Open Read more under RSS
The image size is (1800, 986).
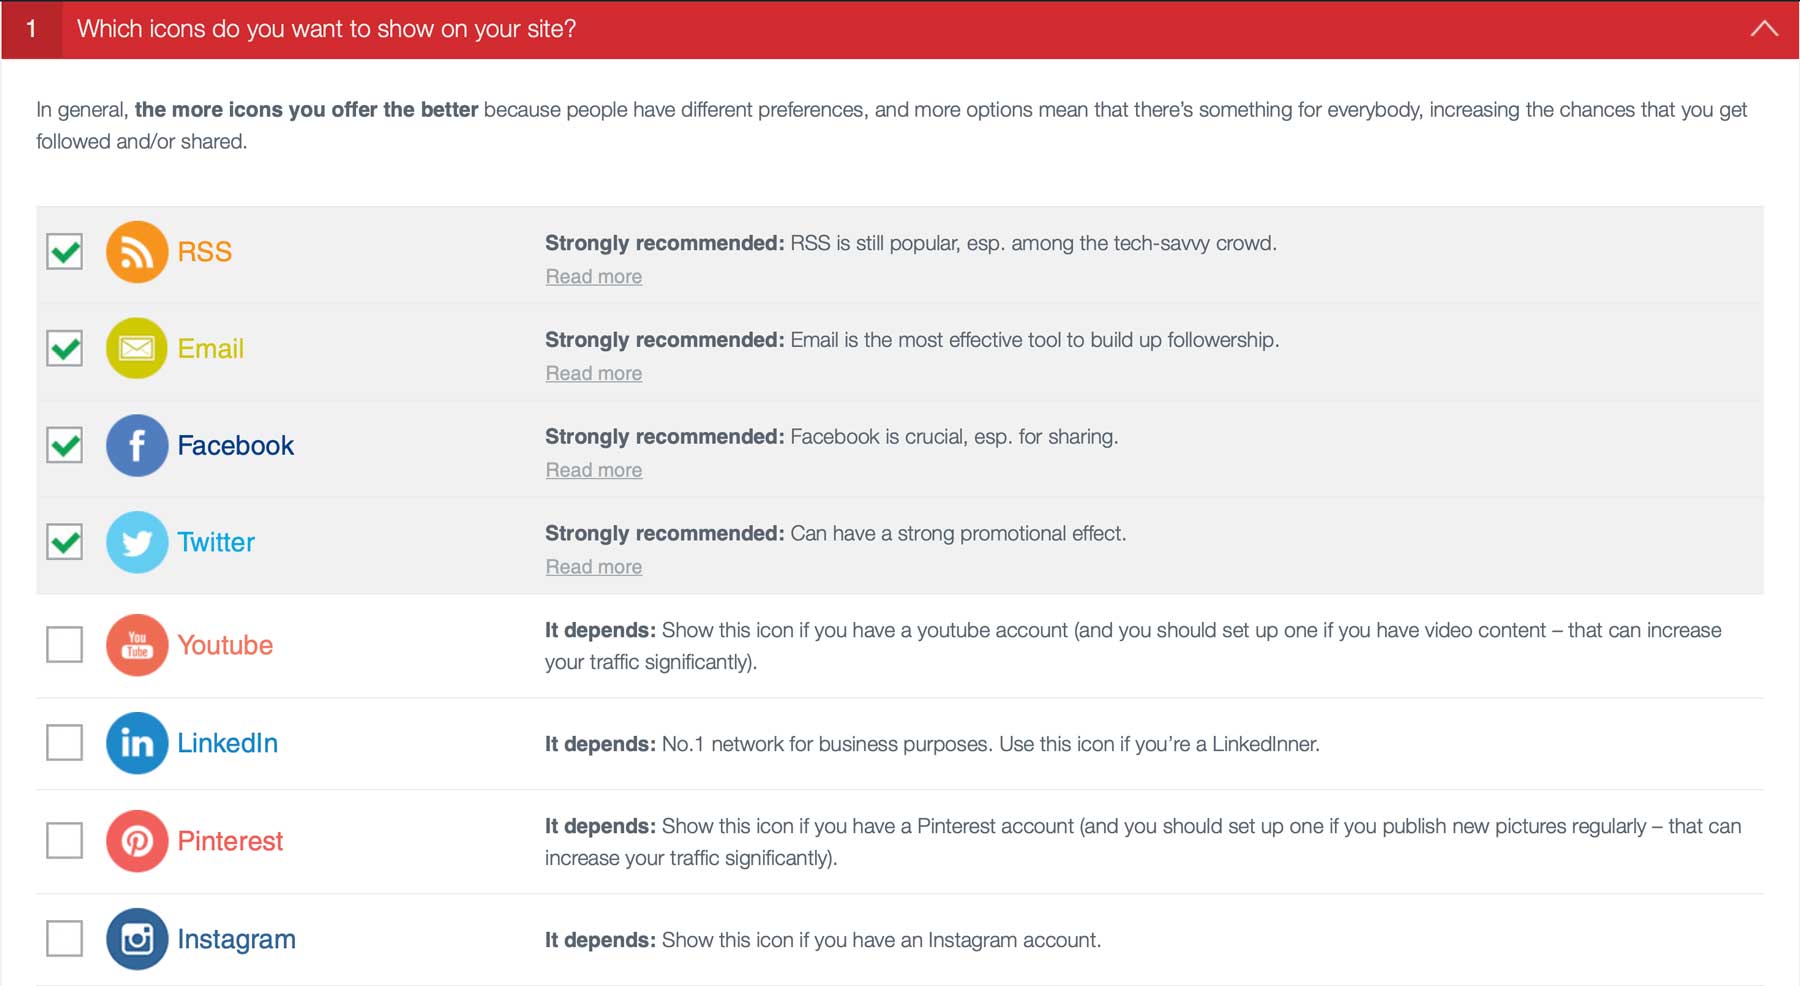(x=593, y=276)
